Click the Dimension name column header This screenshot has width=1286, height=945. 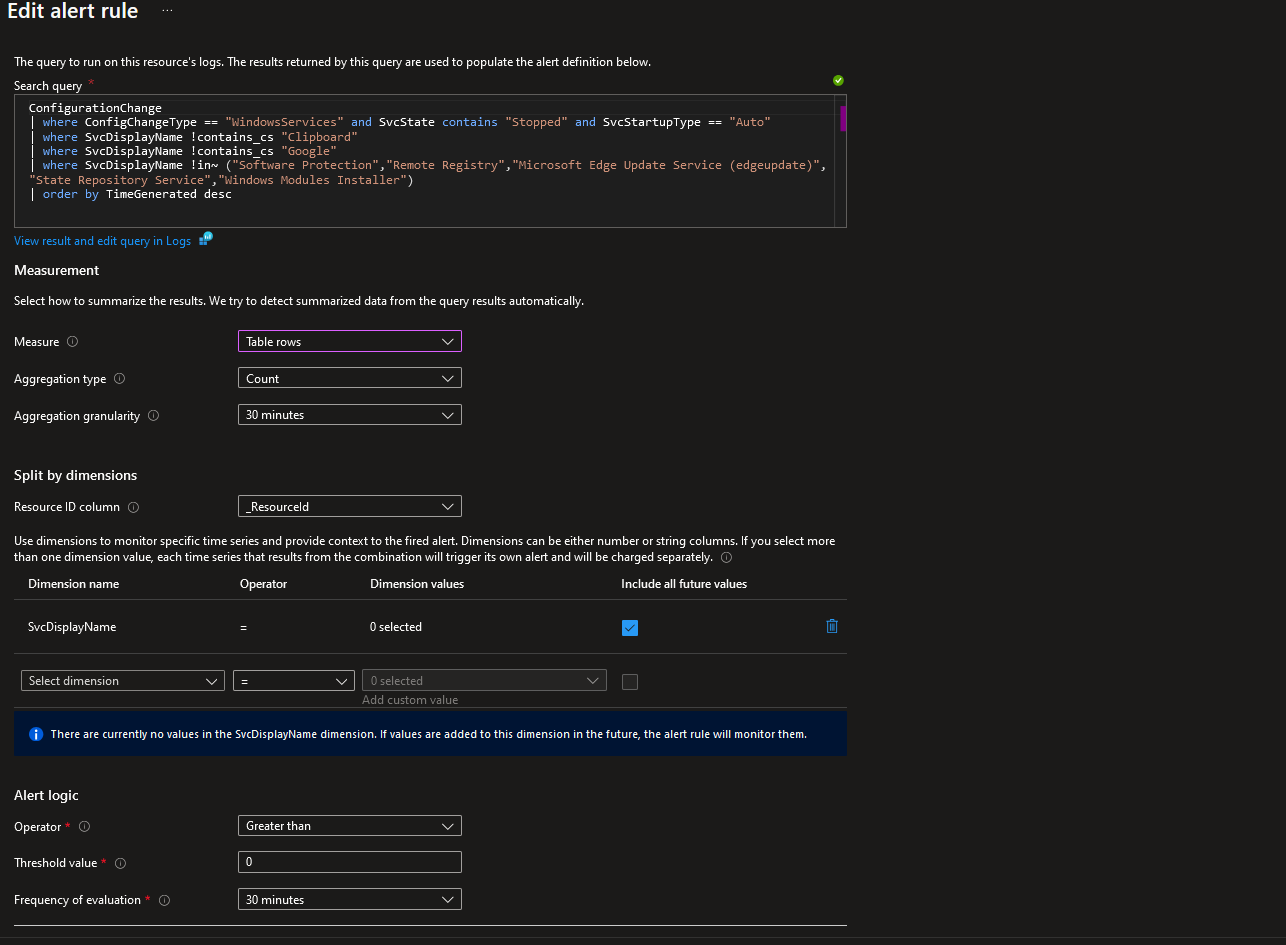[x=73, y=584]
